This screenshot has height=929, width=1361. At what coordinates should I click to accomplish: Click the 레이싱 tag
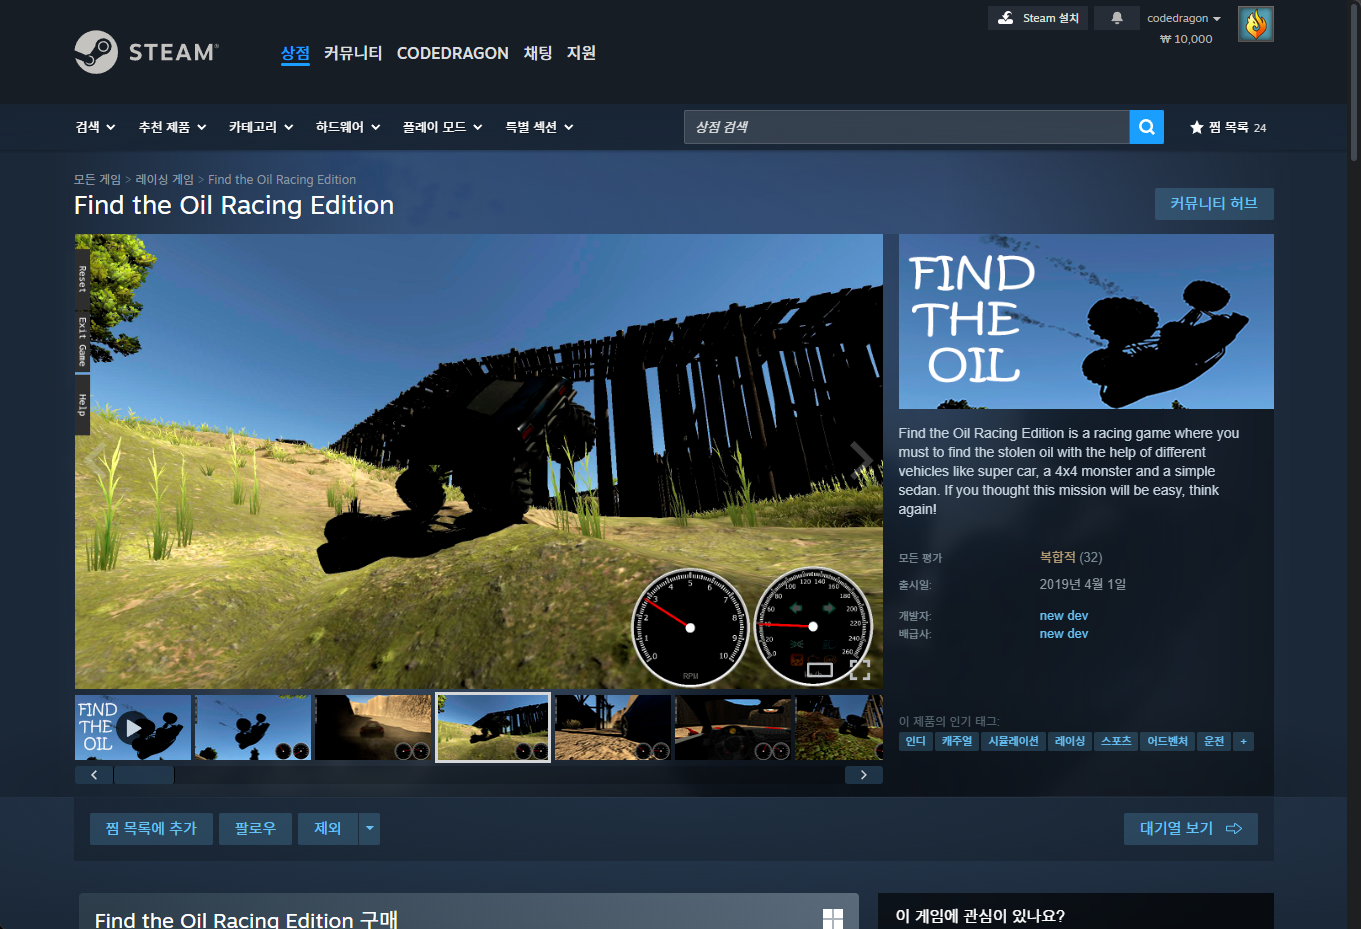click(1070, 741)
